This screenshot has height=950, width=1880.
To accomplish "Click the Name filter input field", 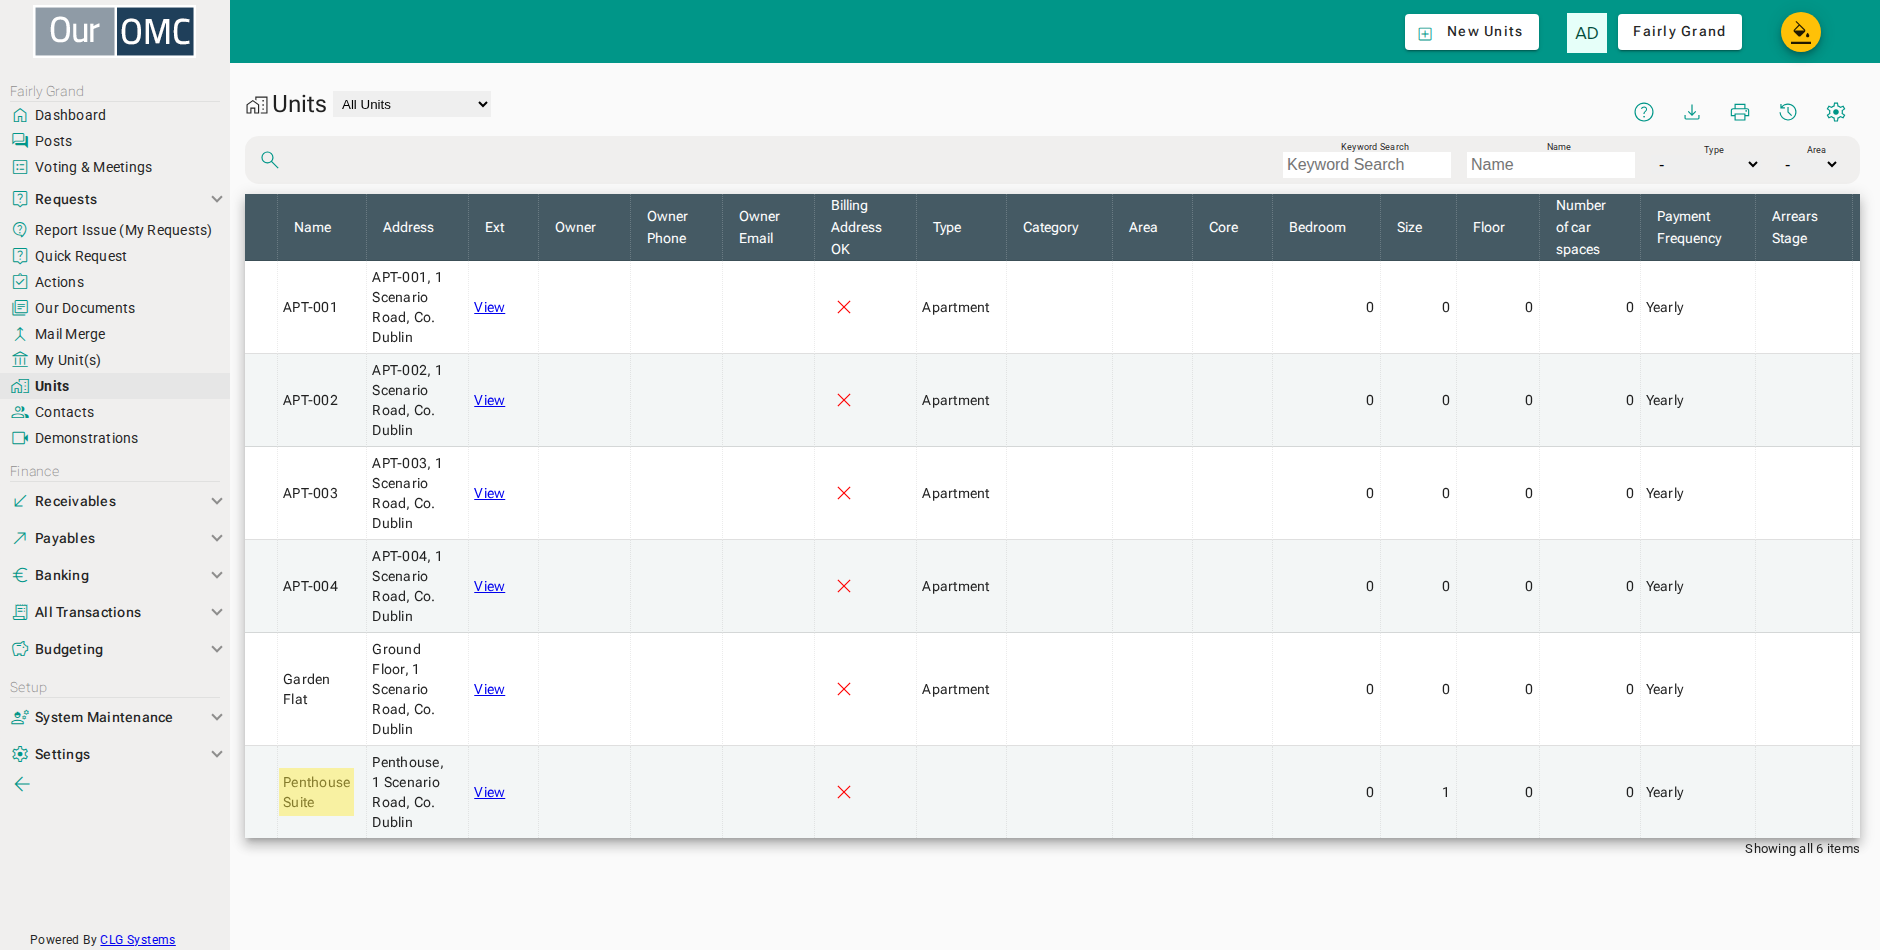I will point(1550,165).
